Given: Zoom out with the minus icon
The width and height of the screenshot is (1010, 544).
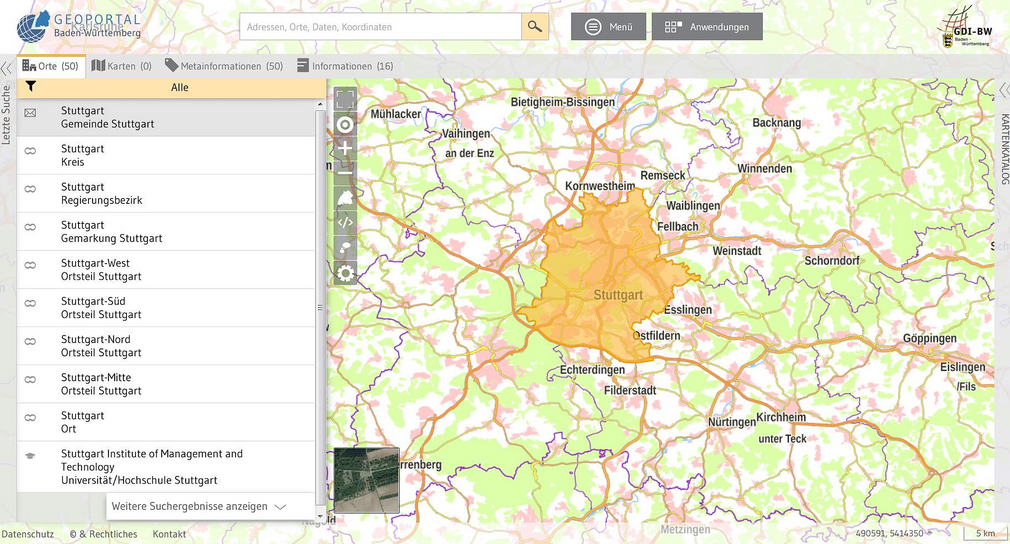Looking at the screenshot, I should point(345,173).
